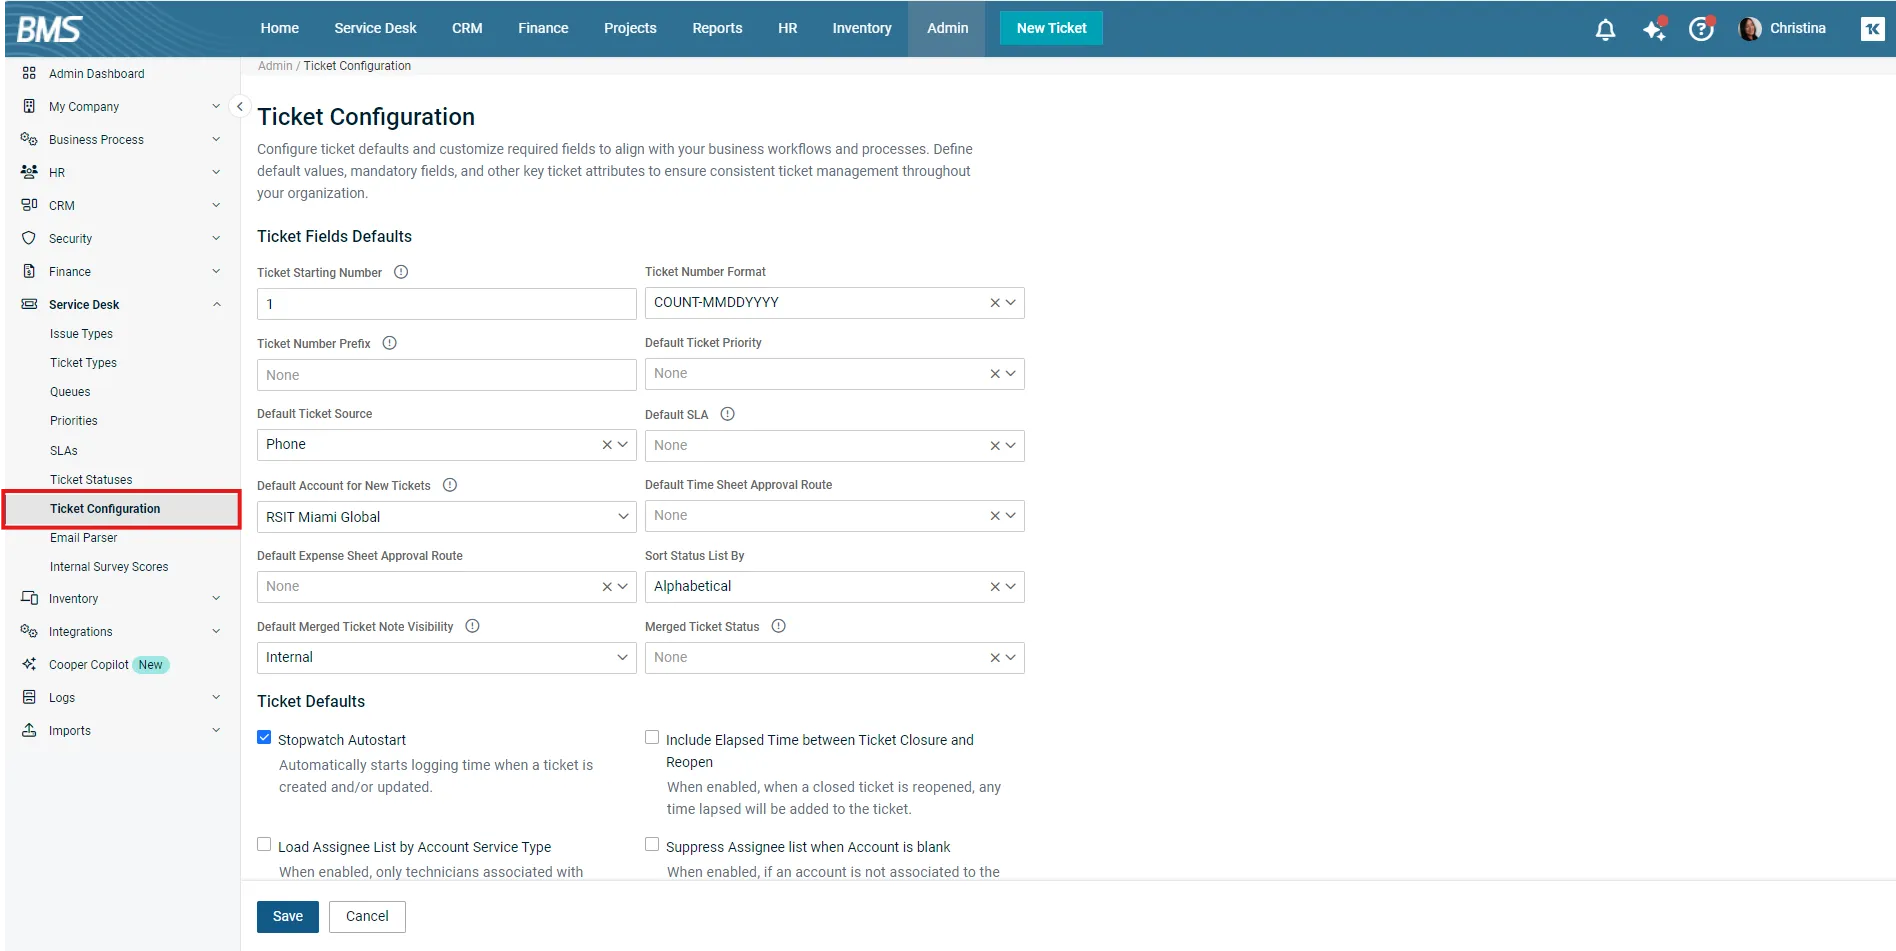Open the notifications bell icon

click(x=1605, y=29)
